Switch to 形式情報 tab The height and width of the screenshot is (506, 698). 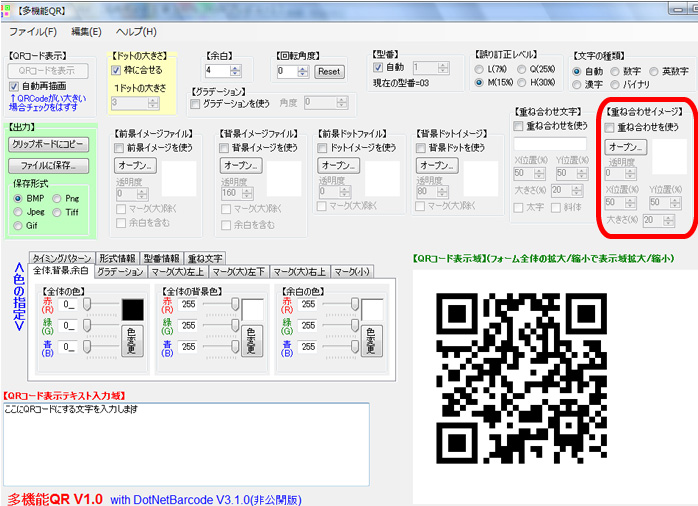tap(117, 259)
